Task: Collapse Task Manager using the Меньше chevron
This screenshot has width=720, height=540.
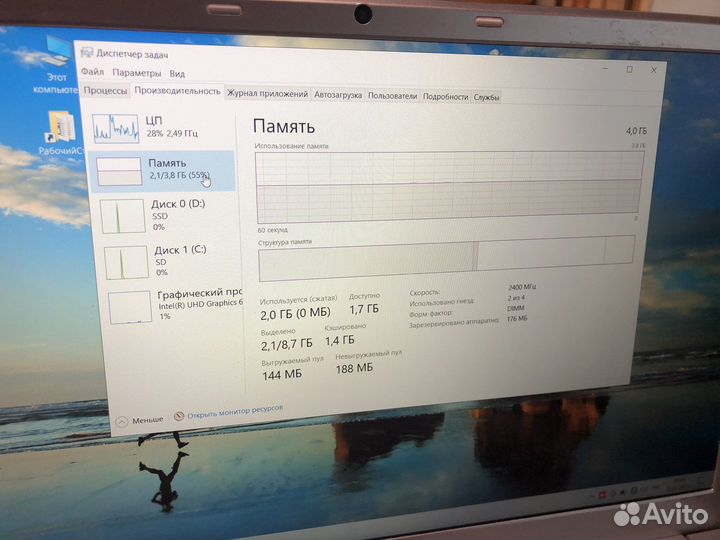Action: (123, 421)
